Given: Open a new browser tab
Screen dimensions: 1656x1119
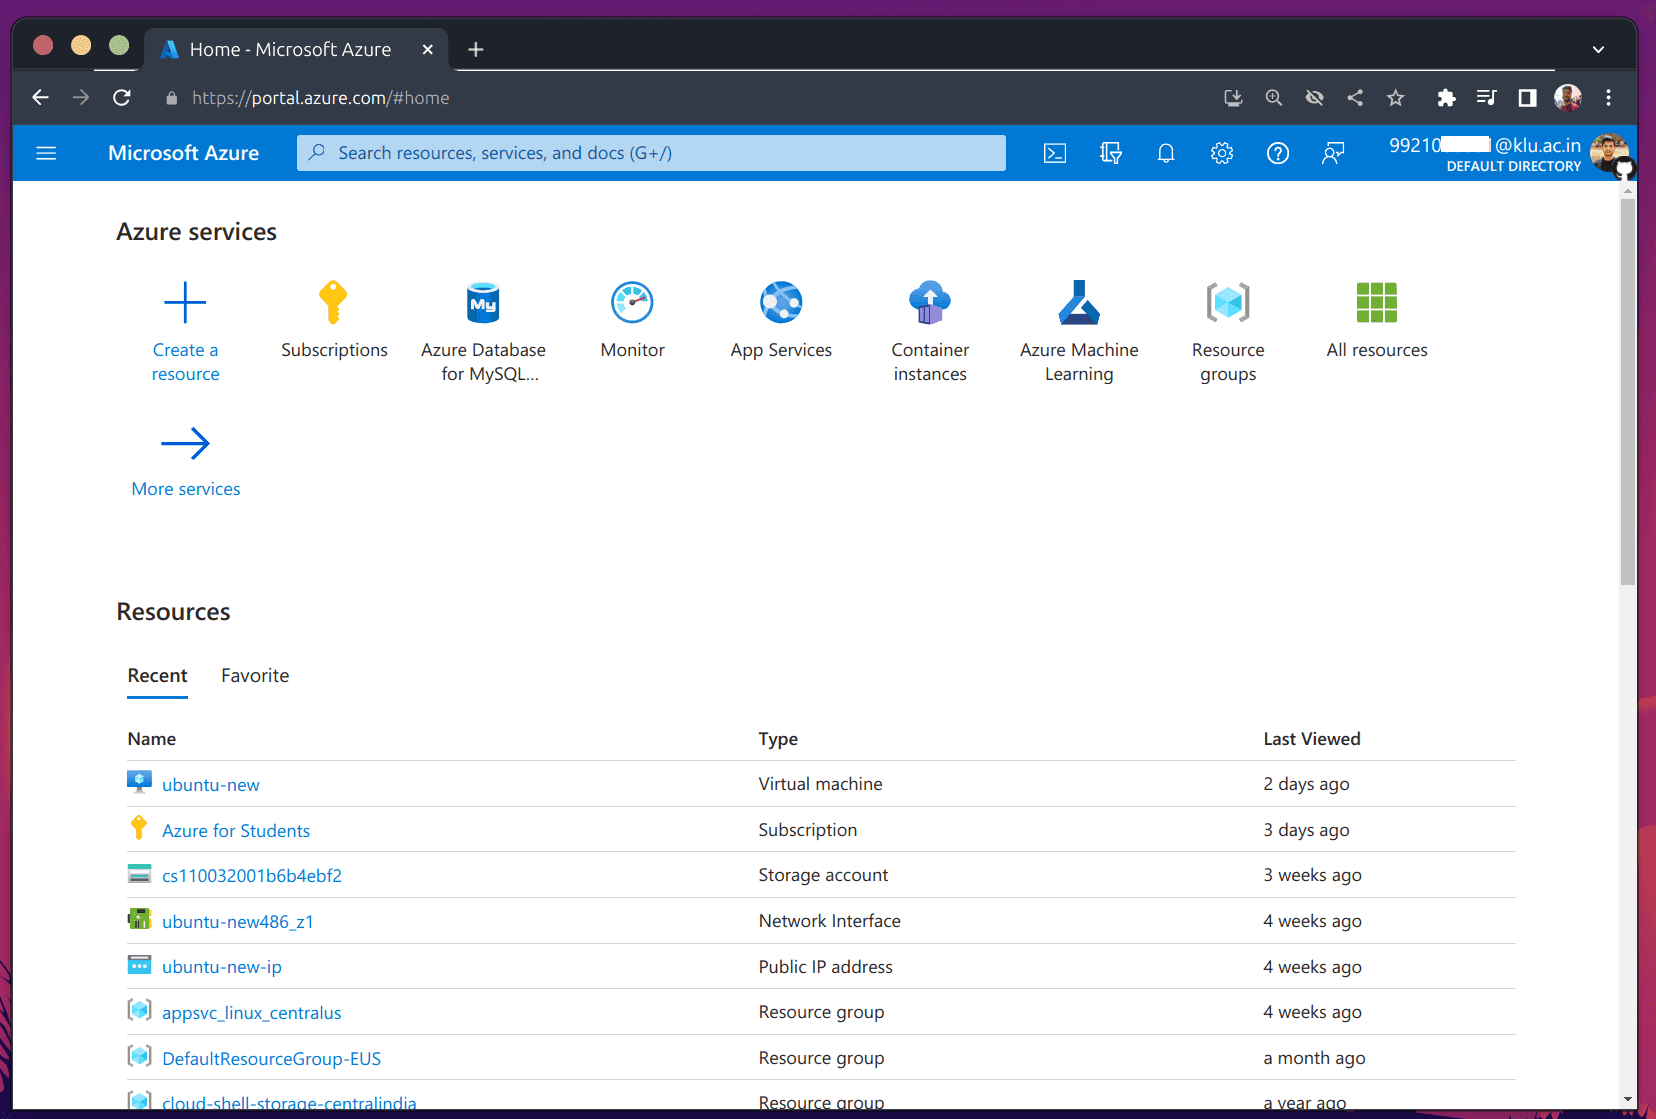Looking at the screenshot, I should coord(476,49).
